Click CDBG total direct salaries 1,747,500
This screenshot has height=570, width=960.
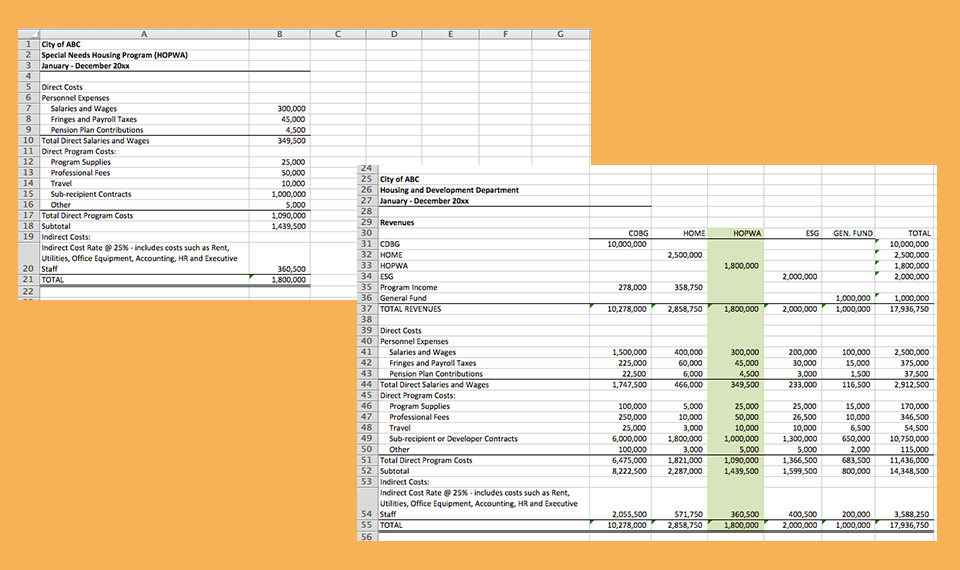pos(629,385)
